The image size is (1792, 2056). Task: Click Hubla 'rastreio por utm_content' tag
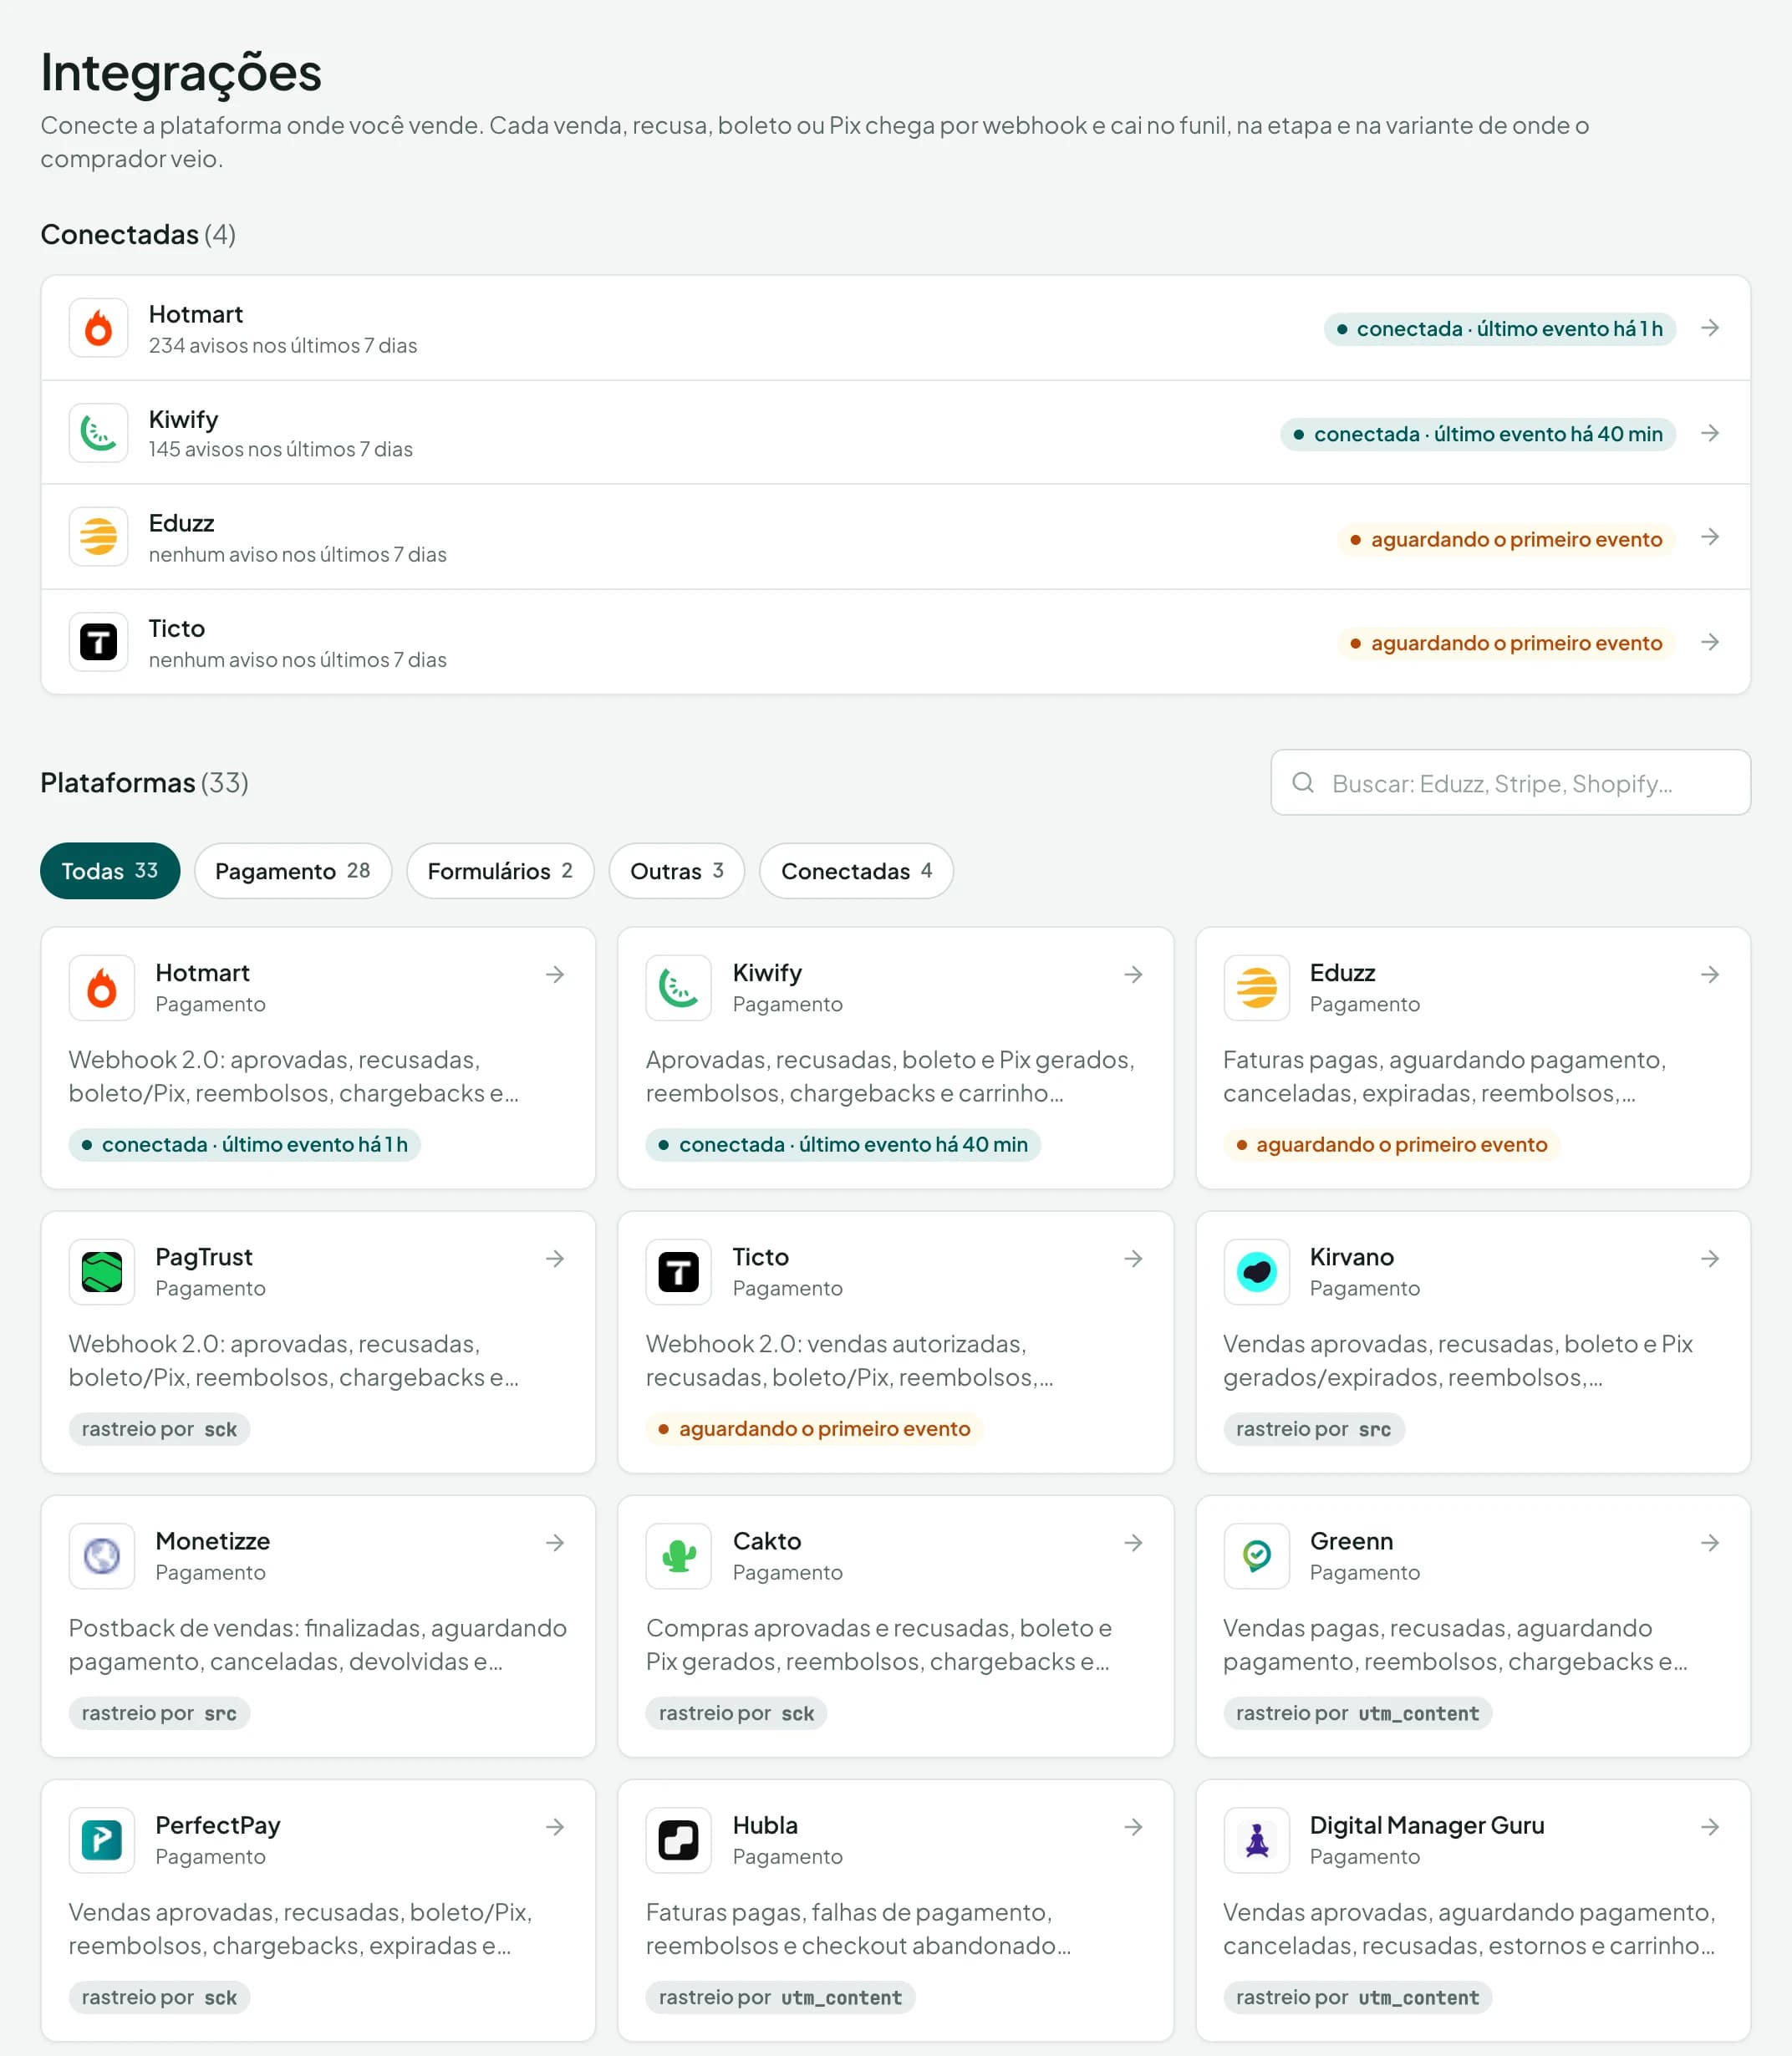click(x=780, y=1997)
